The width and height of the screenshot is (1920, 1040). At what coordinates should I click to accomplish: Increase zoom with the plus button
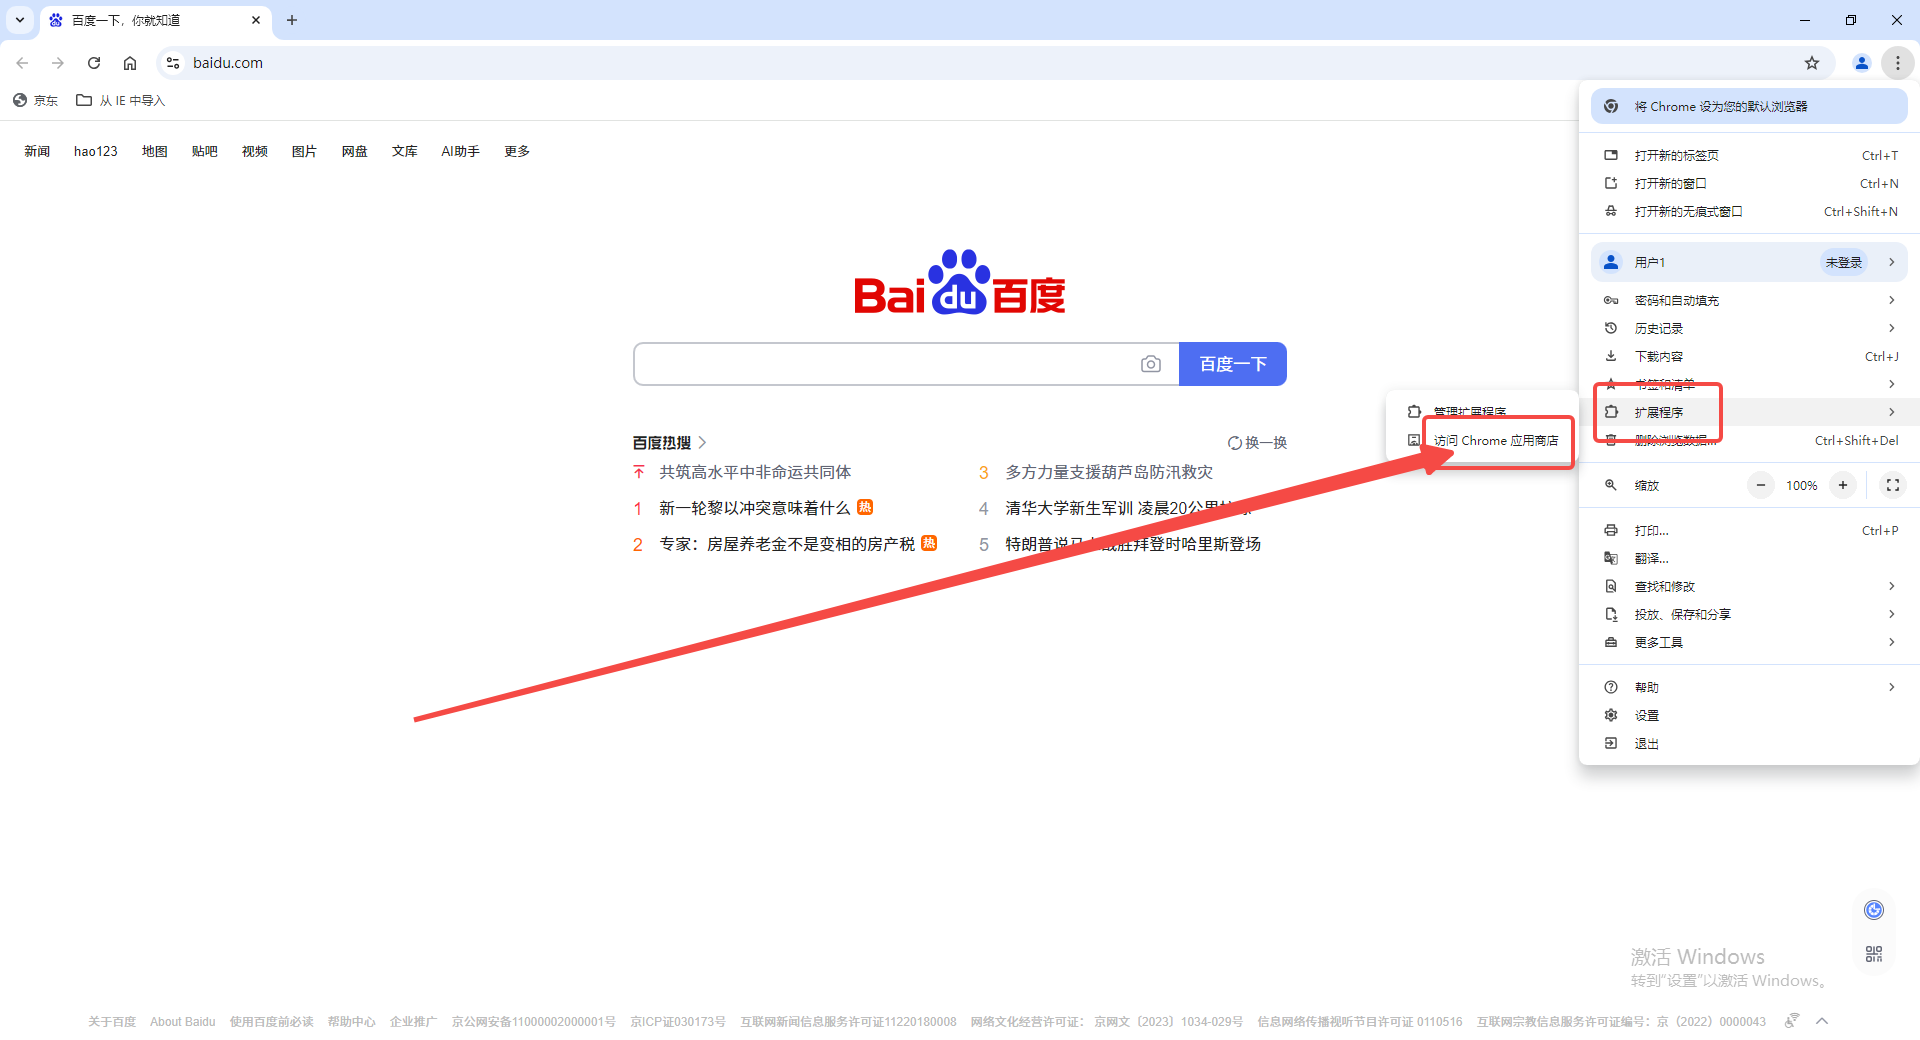click(x=1843, y=485)
